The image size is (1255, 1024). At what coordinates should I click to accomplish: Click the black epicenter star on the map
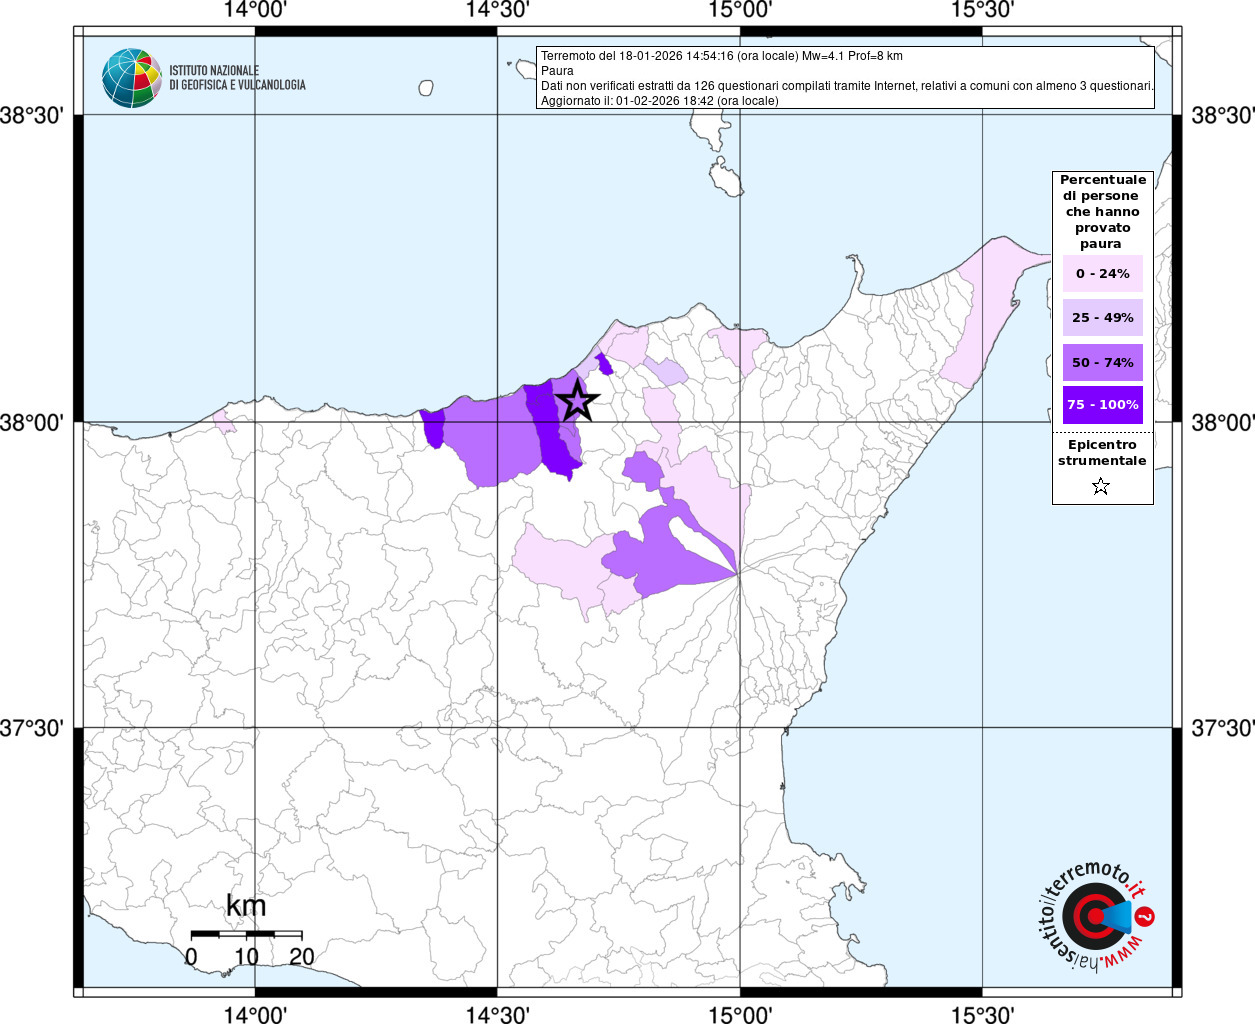(x=577, y=400)
